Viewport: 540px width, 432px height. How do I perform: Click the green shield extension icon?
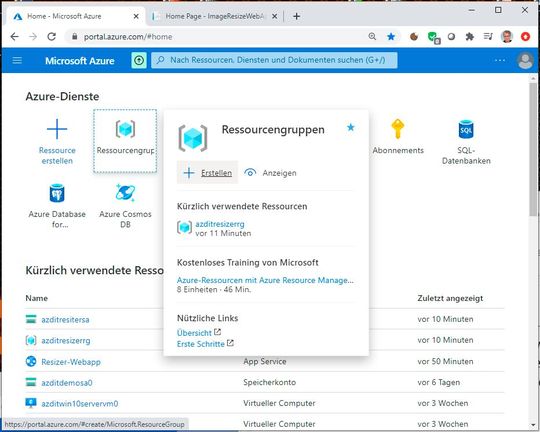(x=433, y=37)
